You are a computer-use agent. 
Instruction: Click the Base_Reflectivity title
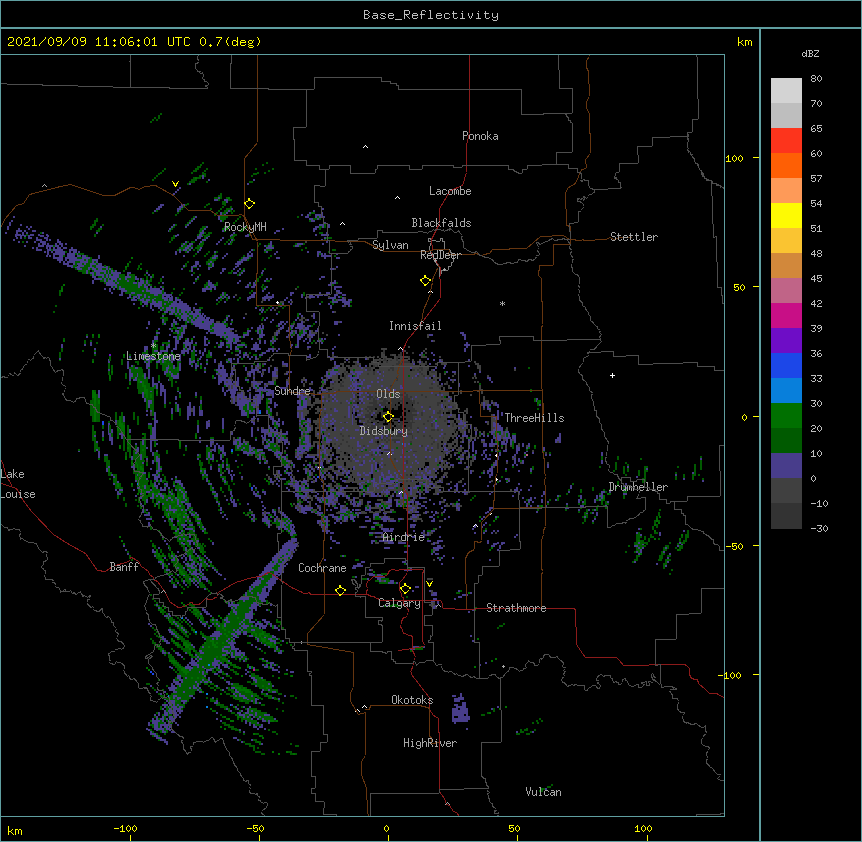click(x=431, y=15)
